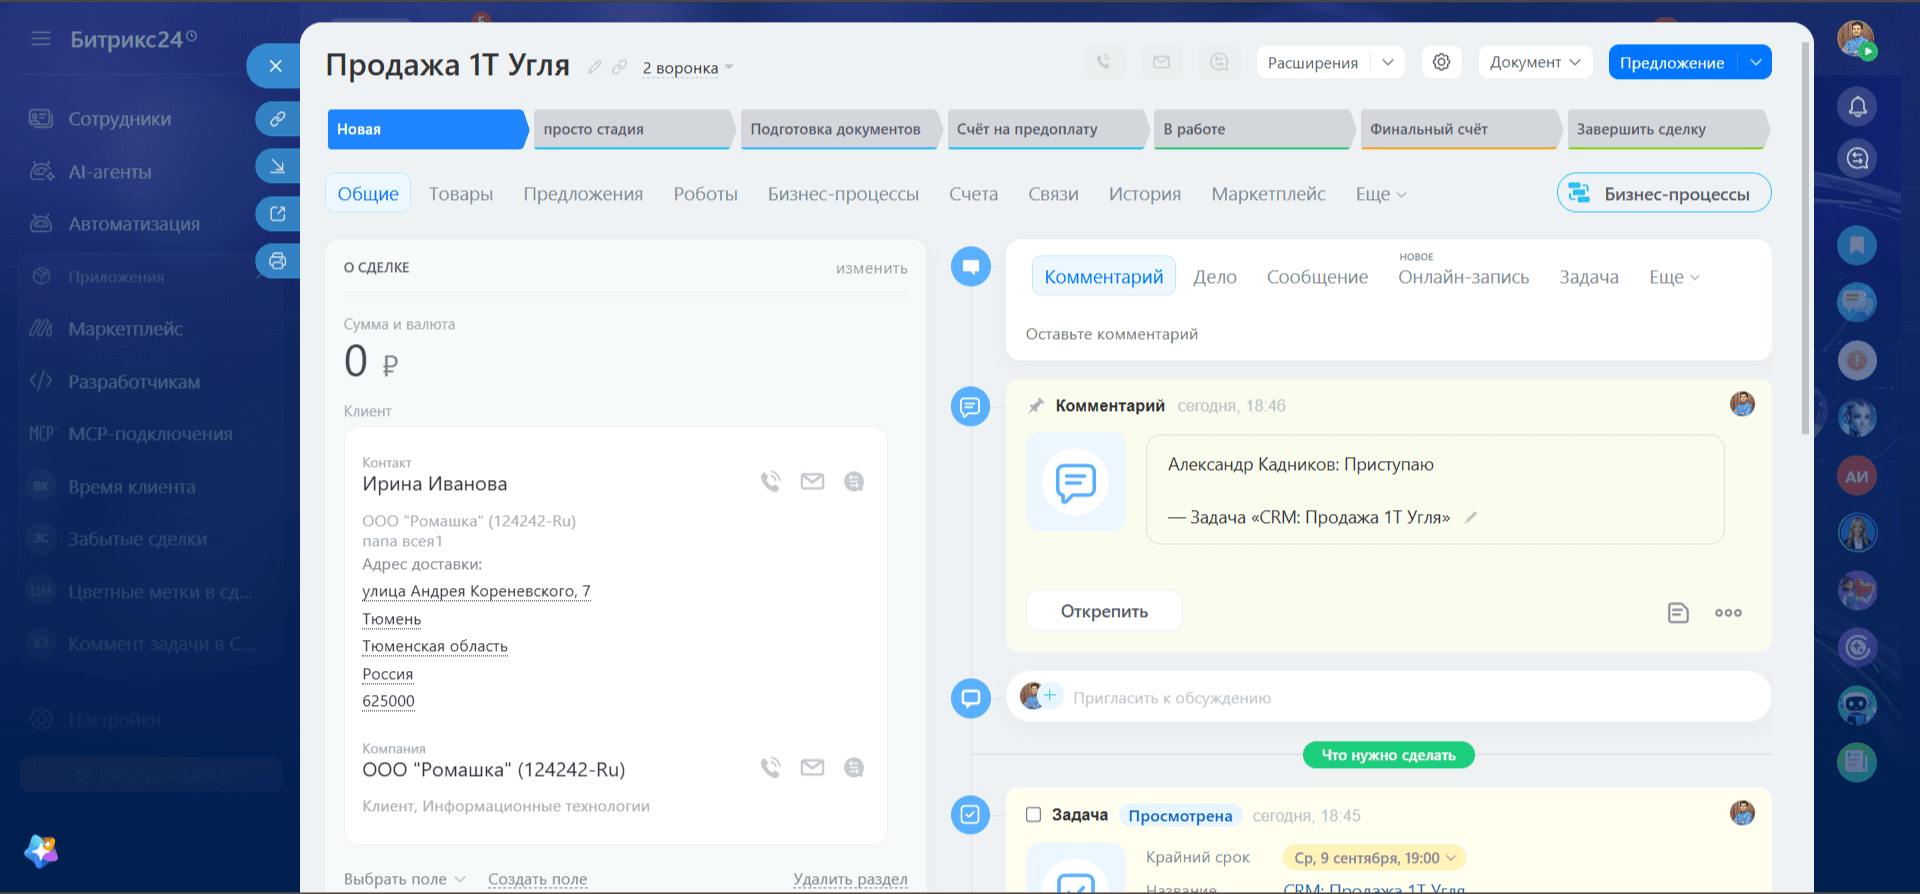Image resolution: width=1920 pixels, height=894 pixels.
Task: Click the Создать поле link
Action: click(537, 879)
